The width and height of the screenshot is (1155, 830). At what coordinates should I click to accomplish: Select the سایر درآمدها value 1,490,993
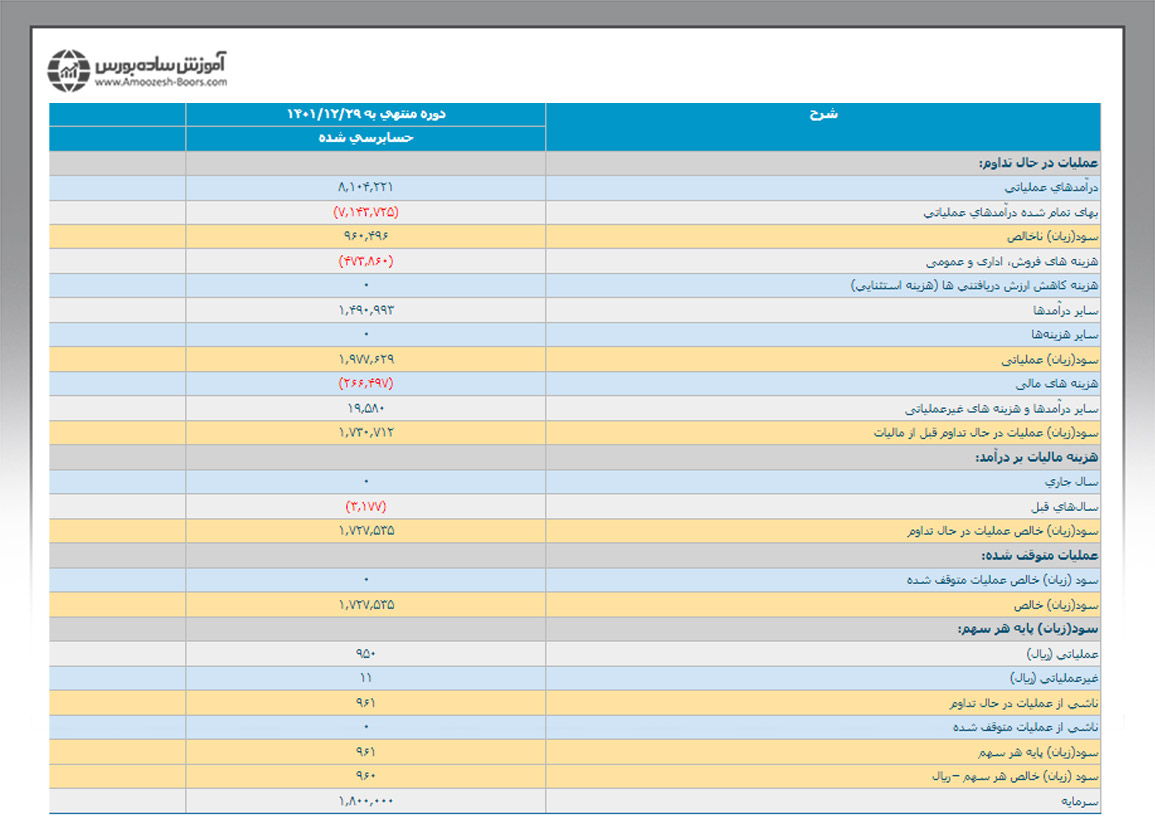pos(366,310)
